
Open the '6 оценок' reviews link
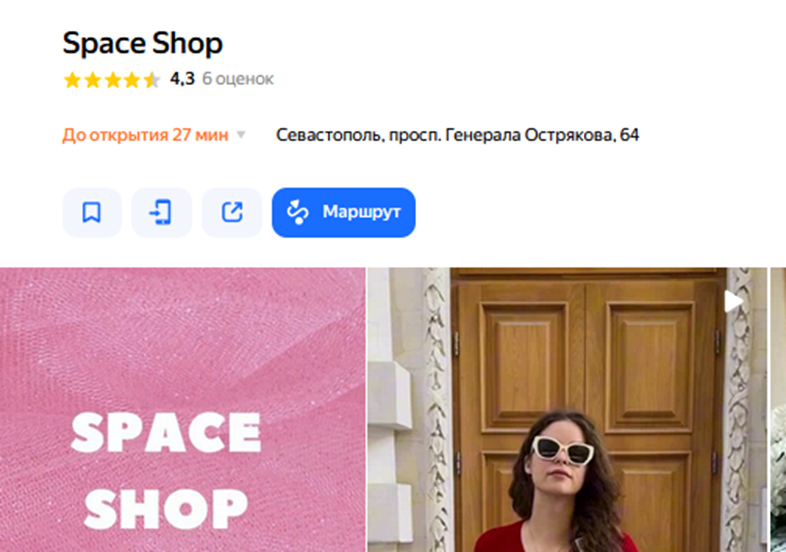pyautogui.click(x=238, y=79)
